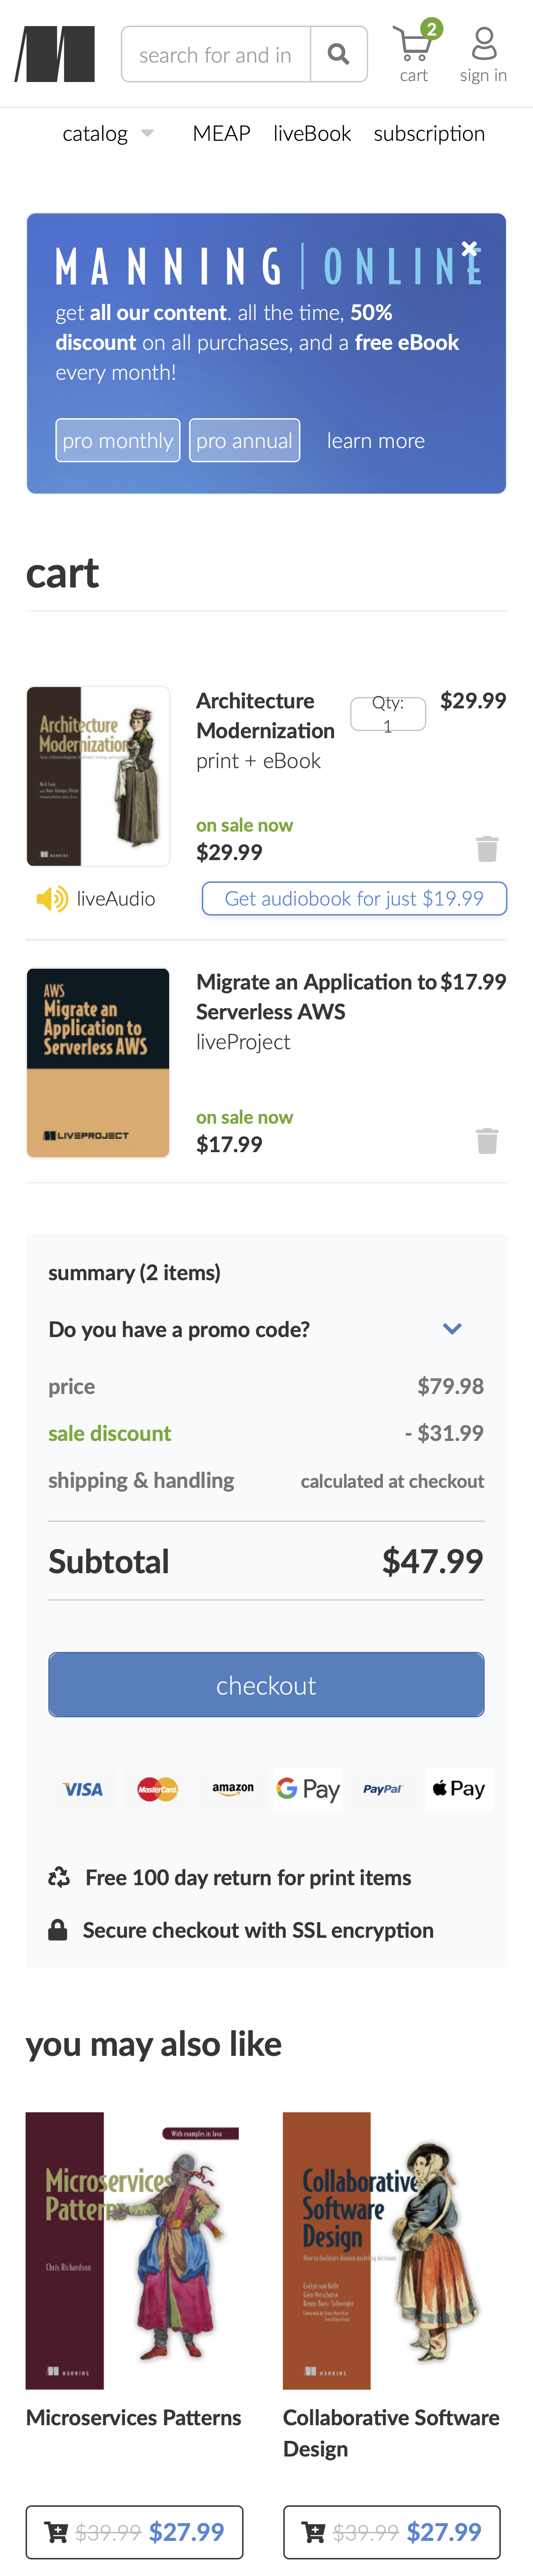Delete Architecture Modernization from cart

coord(487,849)
